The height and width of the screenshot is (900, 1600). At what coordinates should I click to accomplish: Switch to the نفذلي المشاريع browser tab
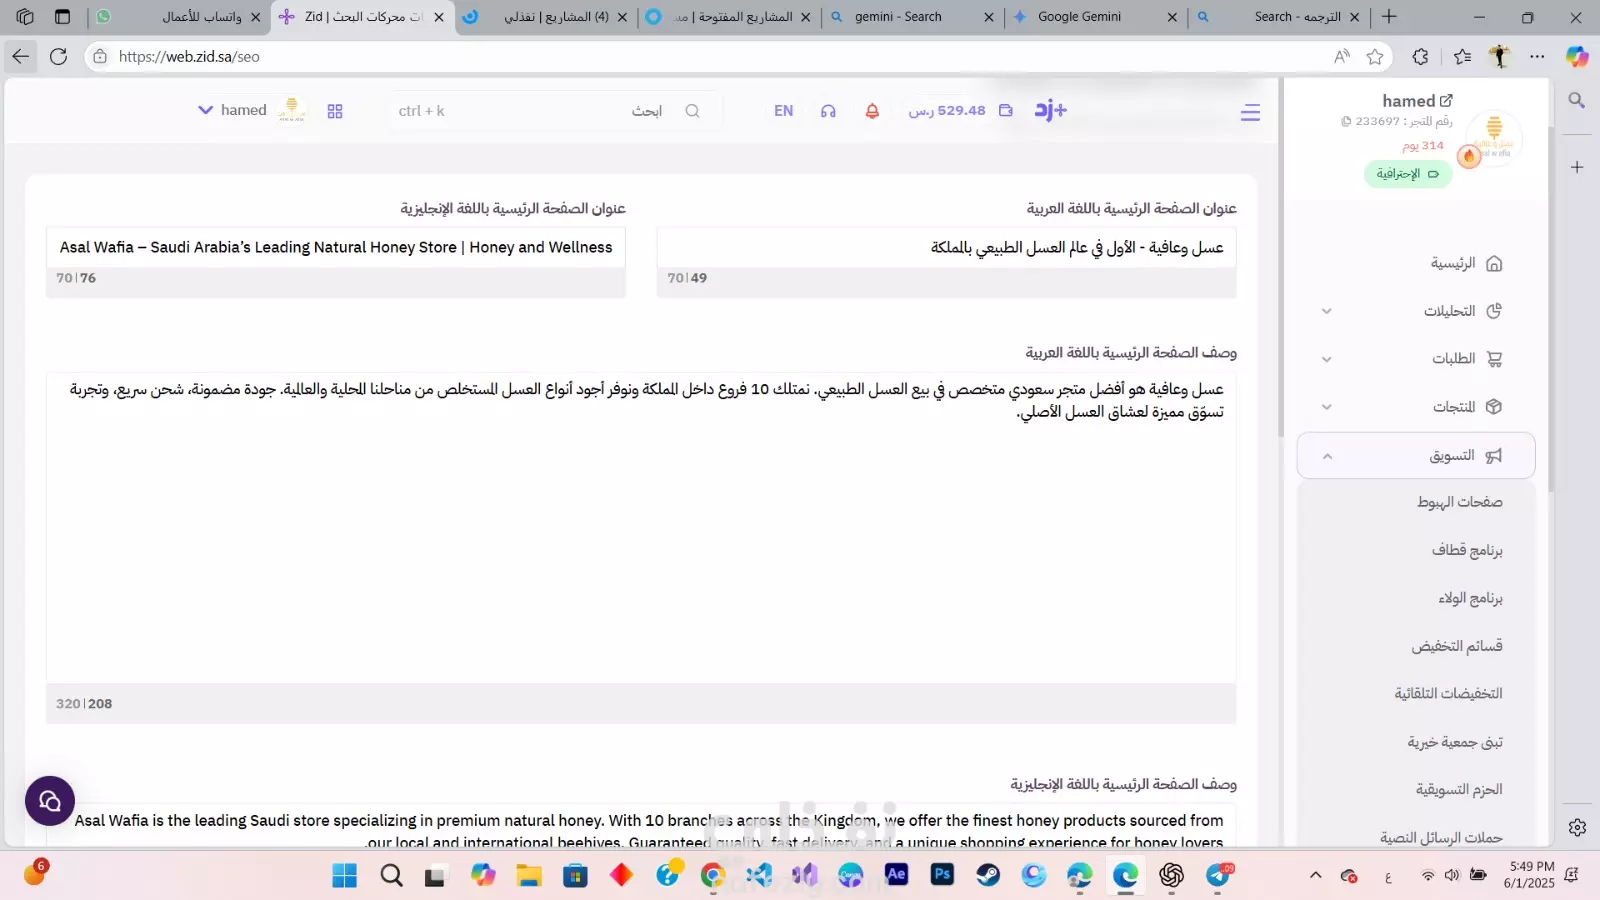click(x=545, y=17)
